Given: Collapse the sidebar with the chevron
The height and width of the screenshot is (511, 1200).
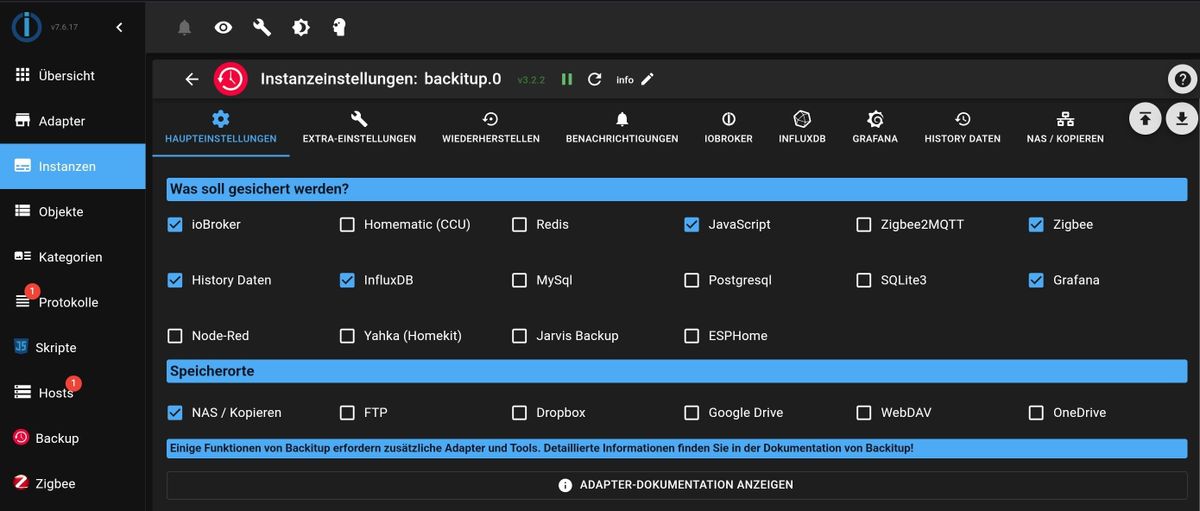Looking at the screenshot, I should coord(120,27).
